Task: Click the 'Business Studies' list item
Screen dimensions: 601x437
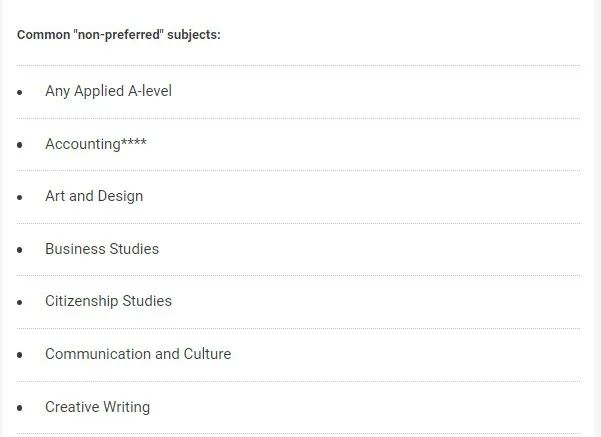Action: click(x=102, y=249)
